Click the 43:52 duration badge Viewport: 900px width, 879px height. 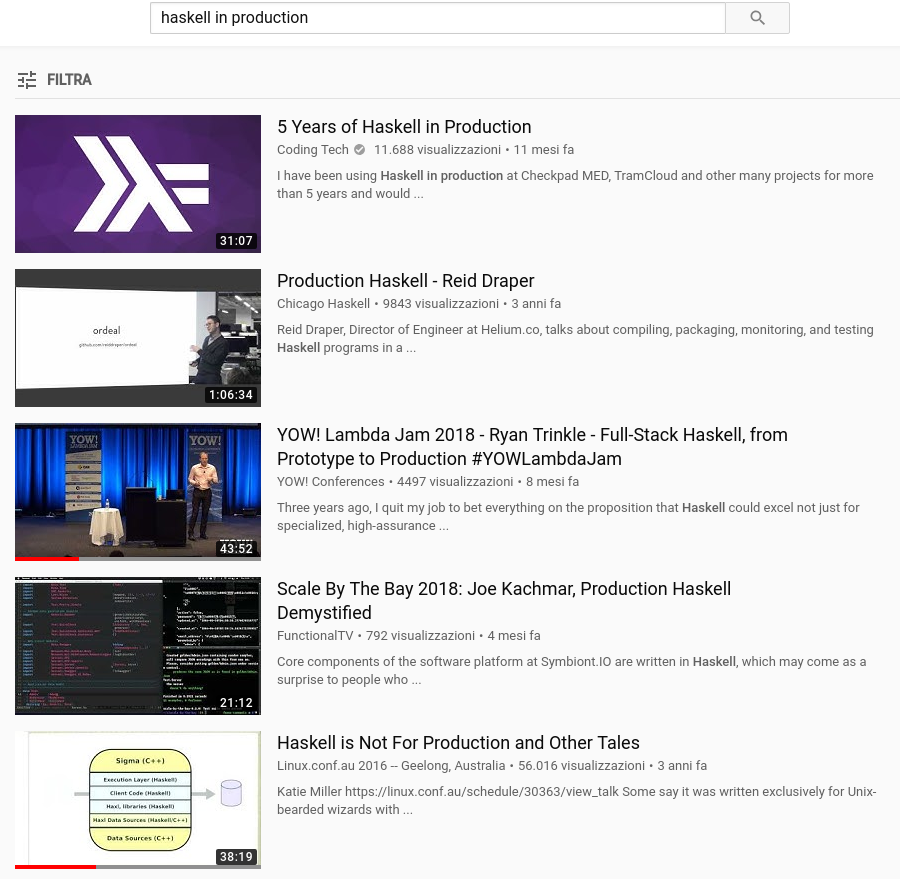pyautogui.click(x=236, y=548)
